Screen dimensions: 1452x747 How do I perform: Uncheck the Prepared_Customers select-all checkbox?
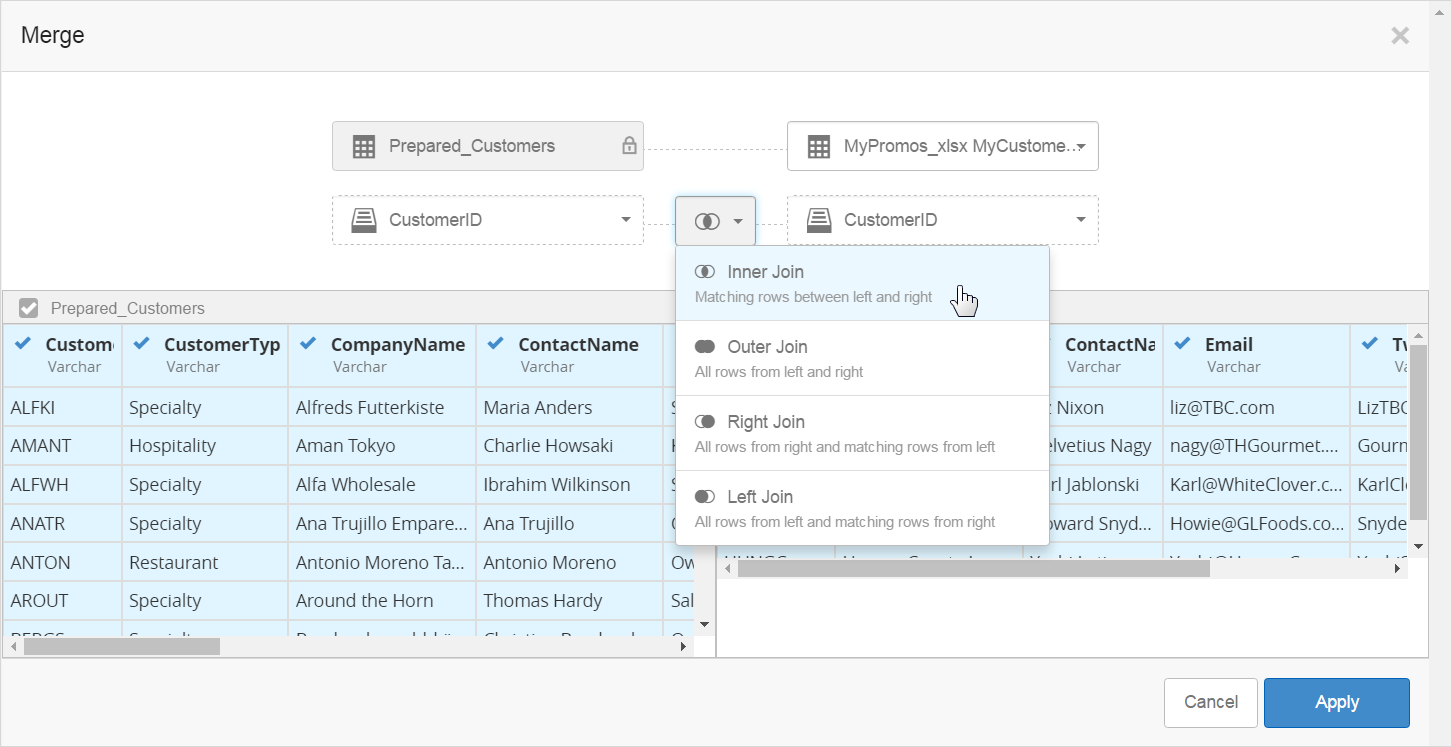point(29,308)
